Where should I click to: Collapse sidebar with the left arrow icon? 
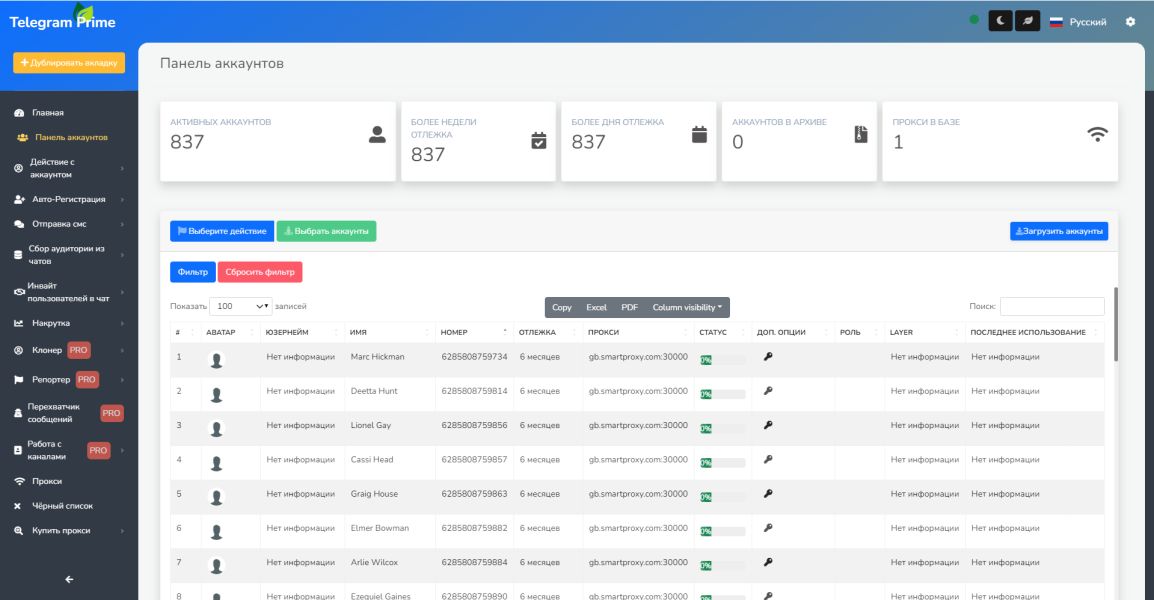tap(69, 578)
